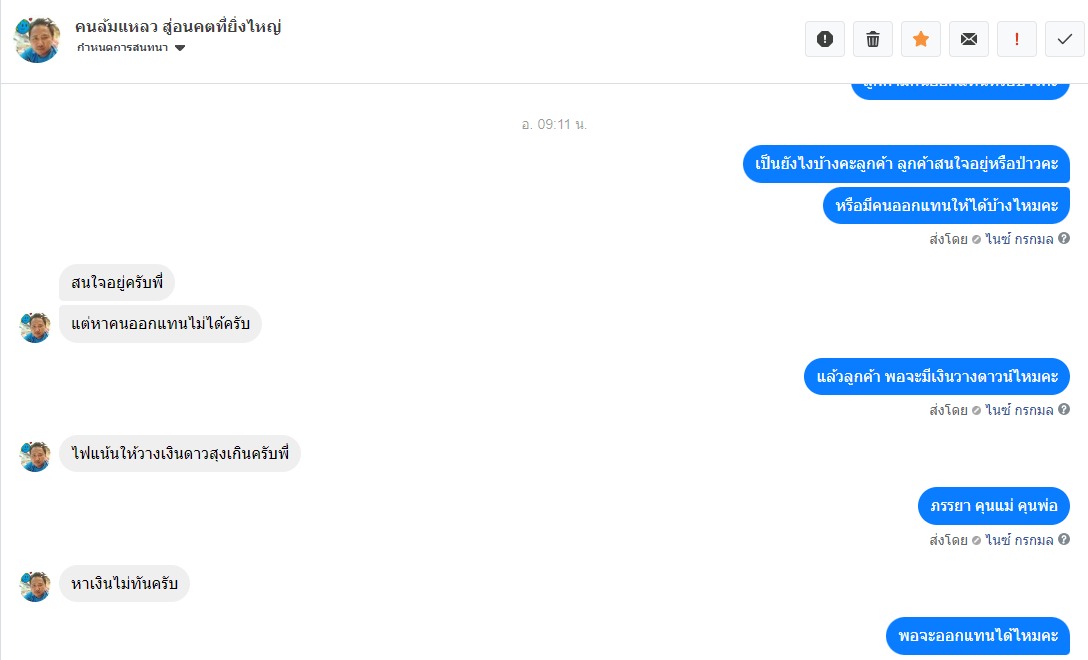Mark conversation done with checkmark icon
Viewport: 1088px width, 660px height.
(1064, 39)
